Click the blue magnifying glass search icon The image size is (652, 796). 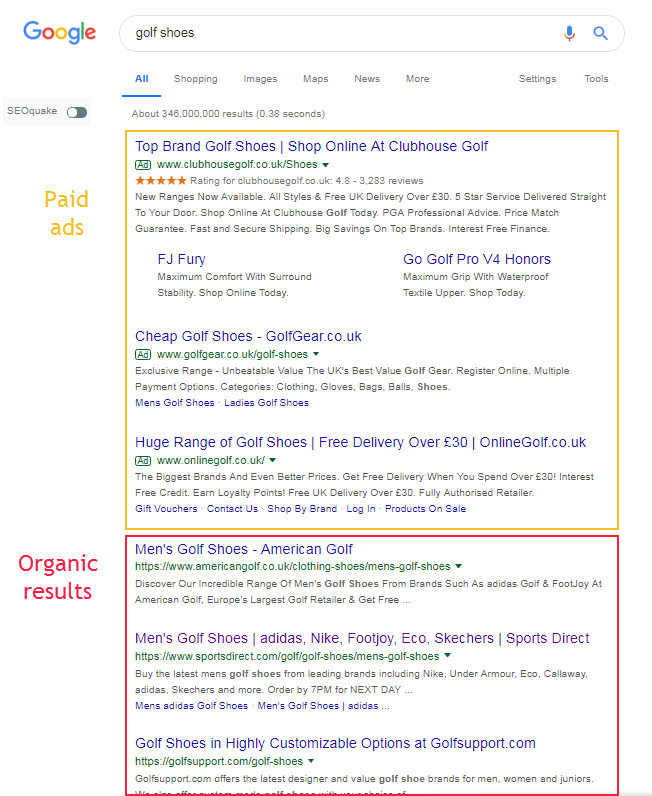[x=600, y=33]
